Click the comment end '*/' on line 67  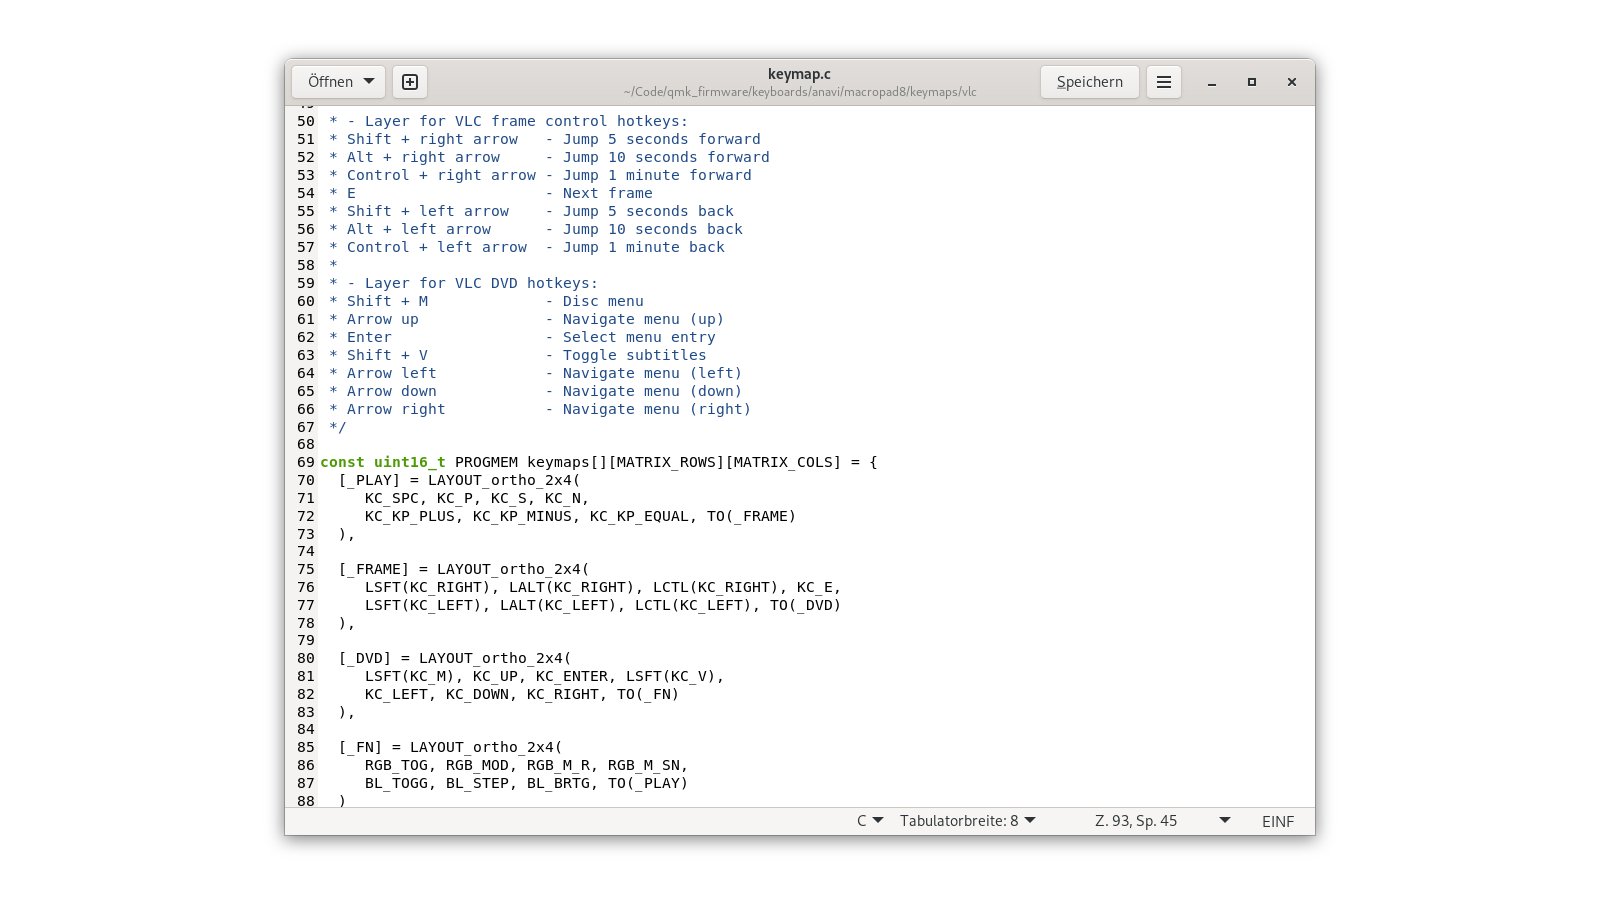(338, 427)
